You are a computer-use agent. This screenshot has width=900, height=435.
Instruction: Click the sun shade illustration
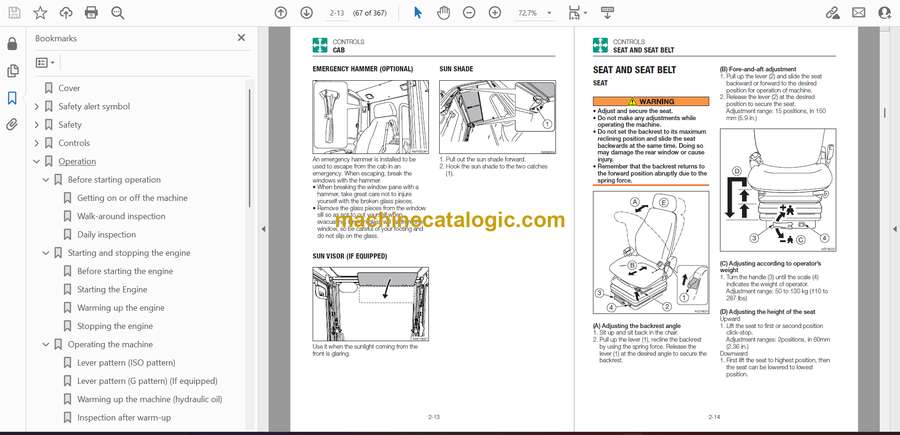coord(497,118)
